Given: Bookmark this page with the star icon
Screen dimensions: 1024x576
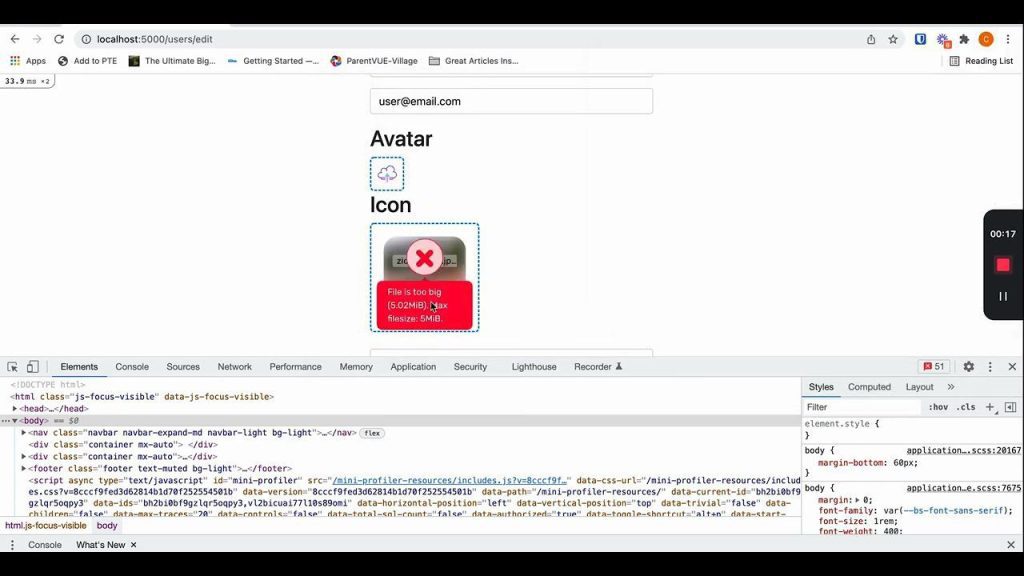Looking at the screenshot, I should tap(893, 39).
